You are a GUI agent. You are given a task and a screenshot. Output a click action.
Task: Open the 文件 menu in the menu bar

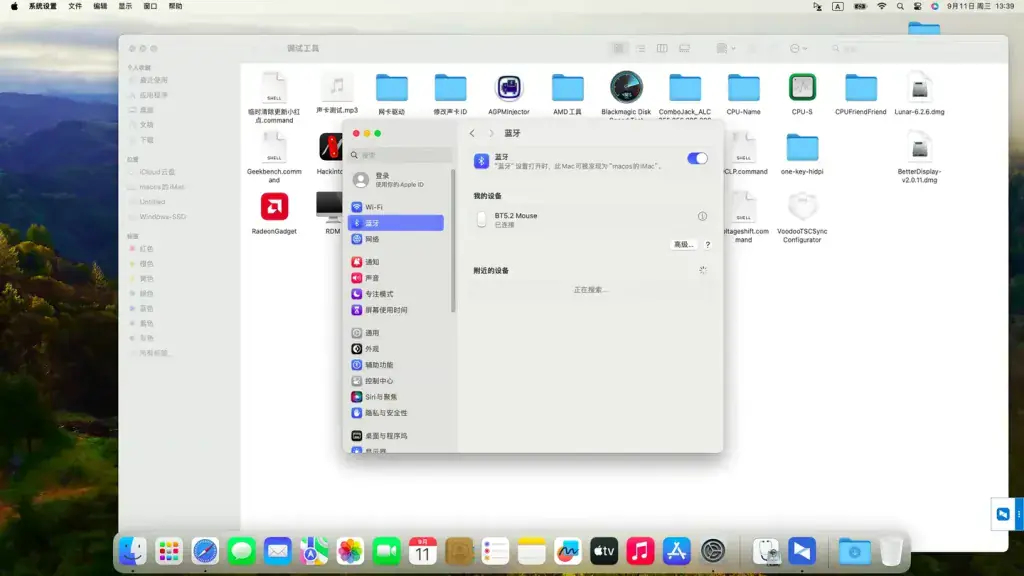click(75, 7)
